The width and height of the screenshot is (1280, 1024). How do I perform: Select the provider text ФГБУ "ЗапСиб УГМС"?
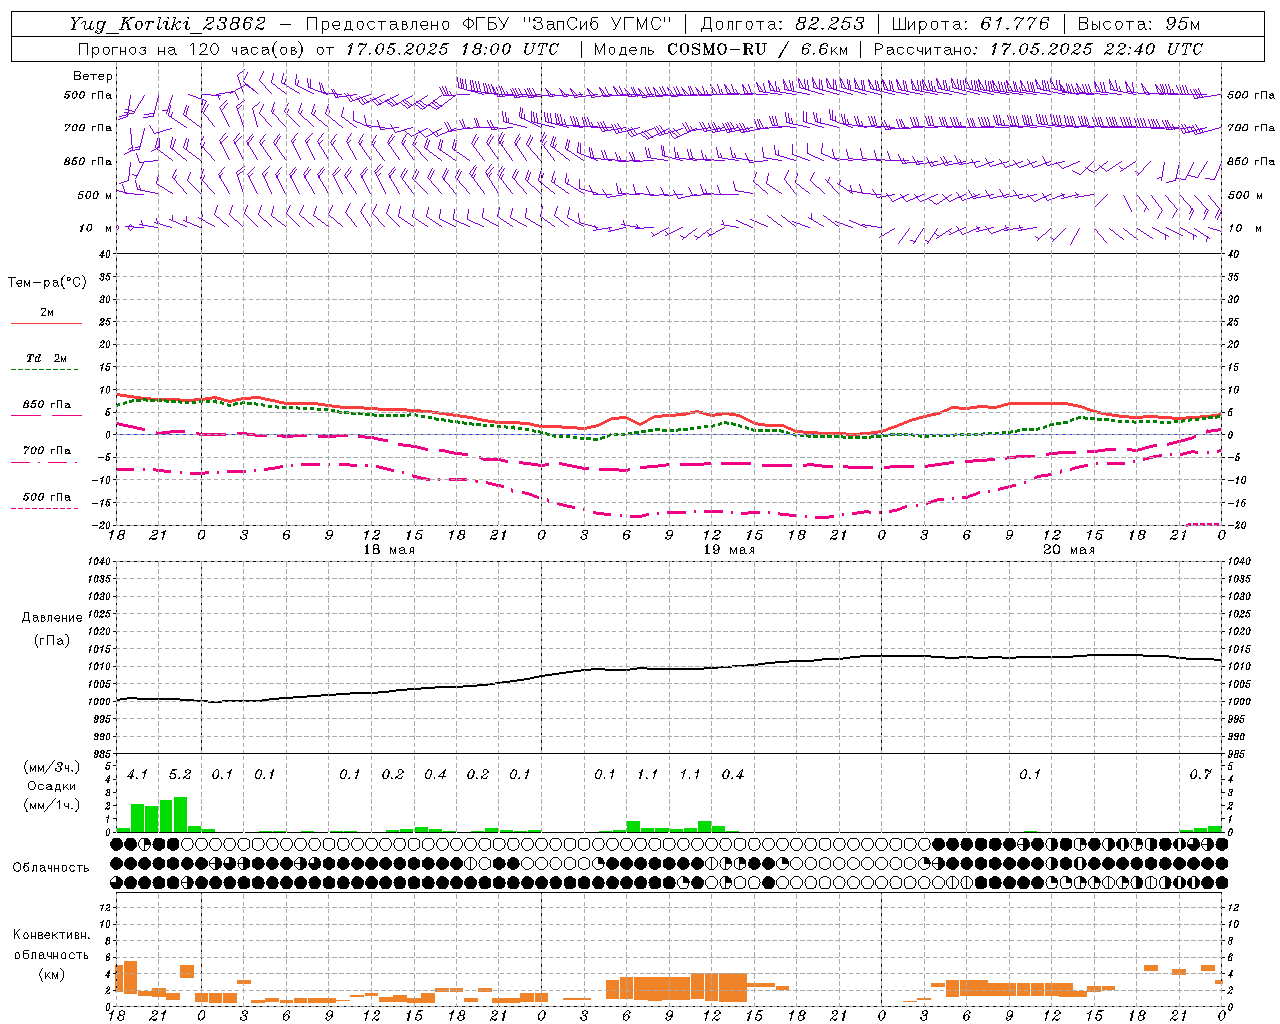pyautogui.click(x=567, y=24)
